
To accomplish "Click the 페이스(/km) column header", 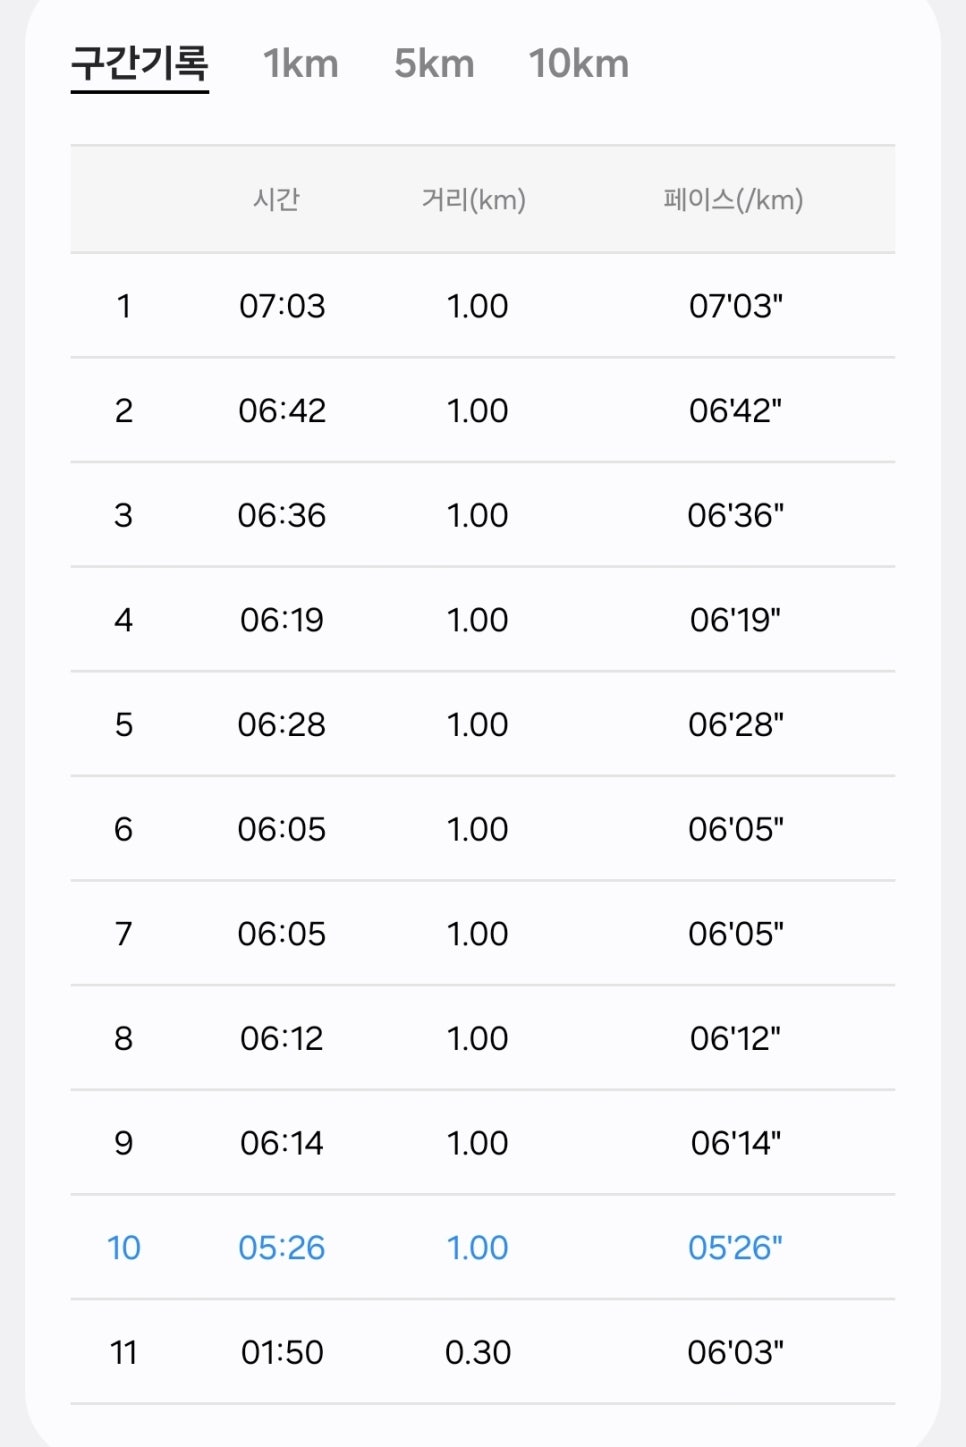I will coord(733,199).
